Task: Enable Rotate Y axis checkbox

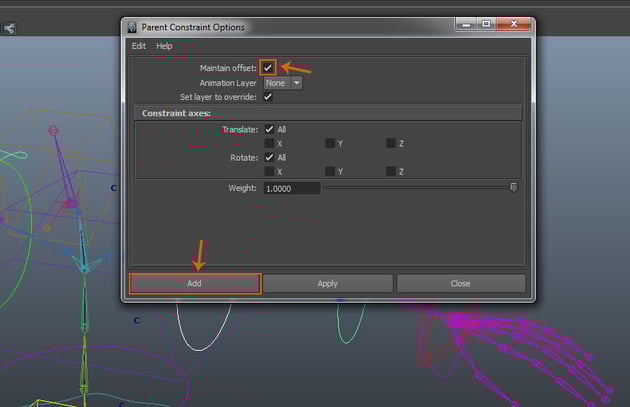Action: [x=330, y=172]
